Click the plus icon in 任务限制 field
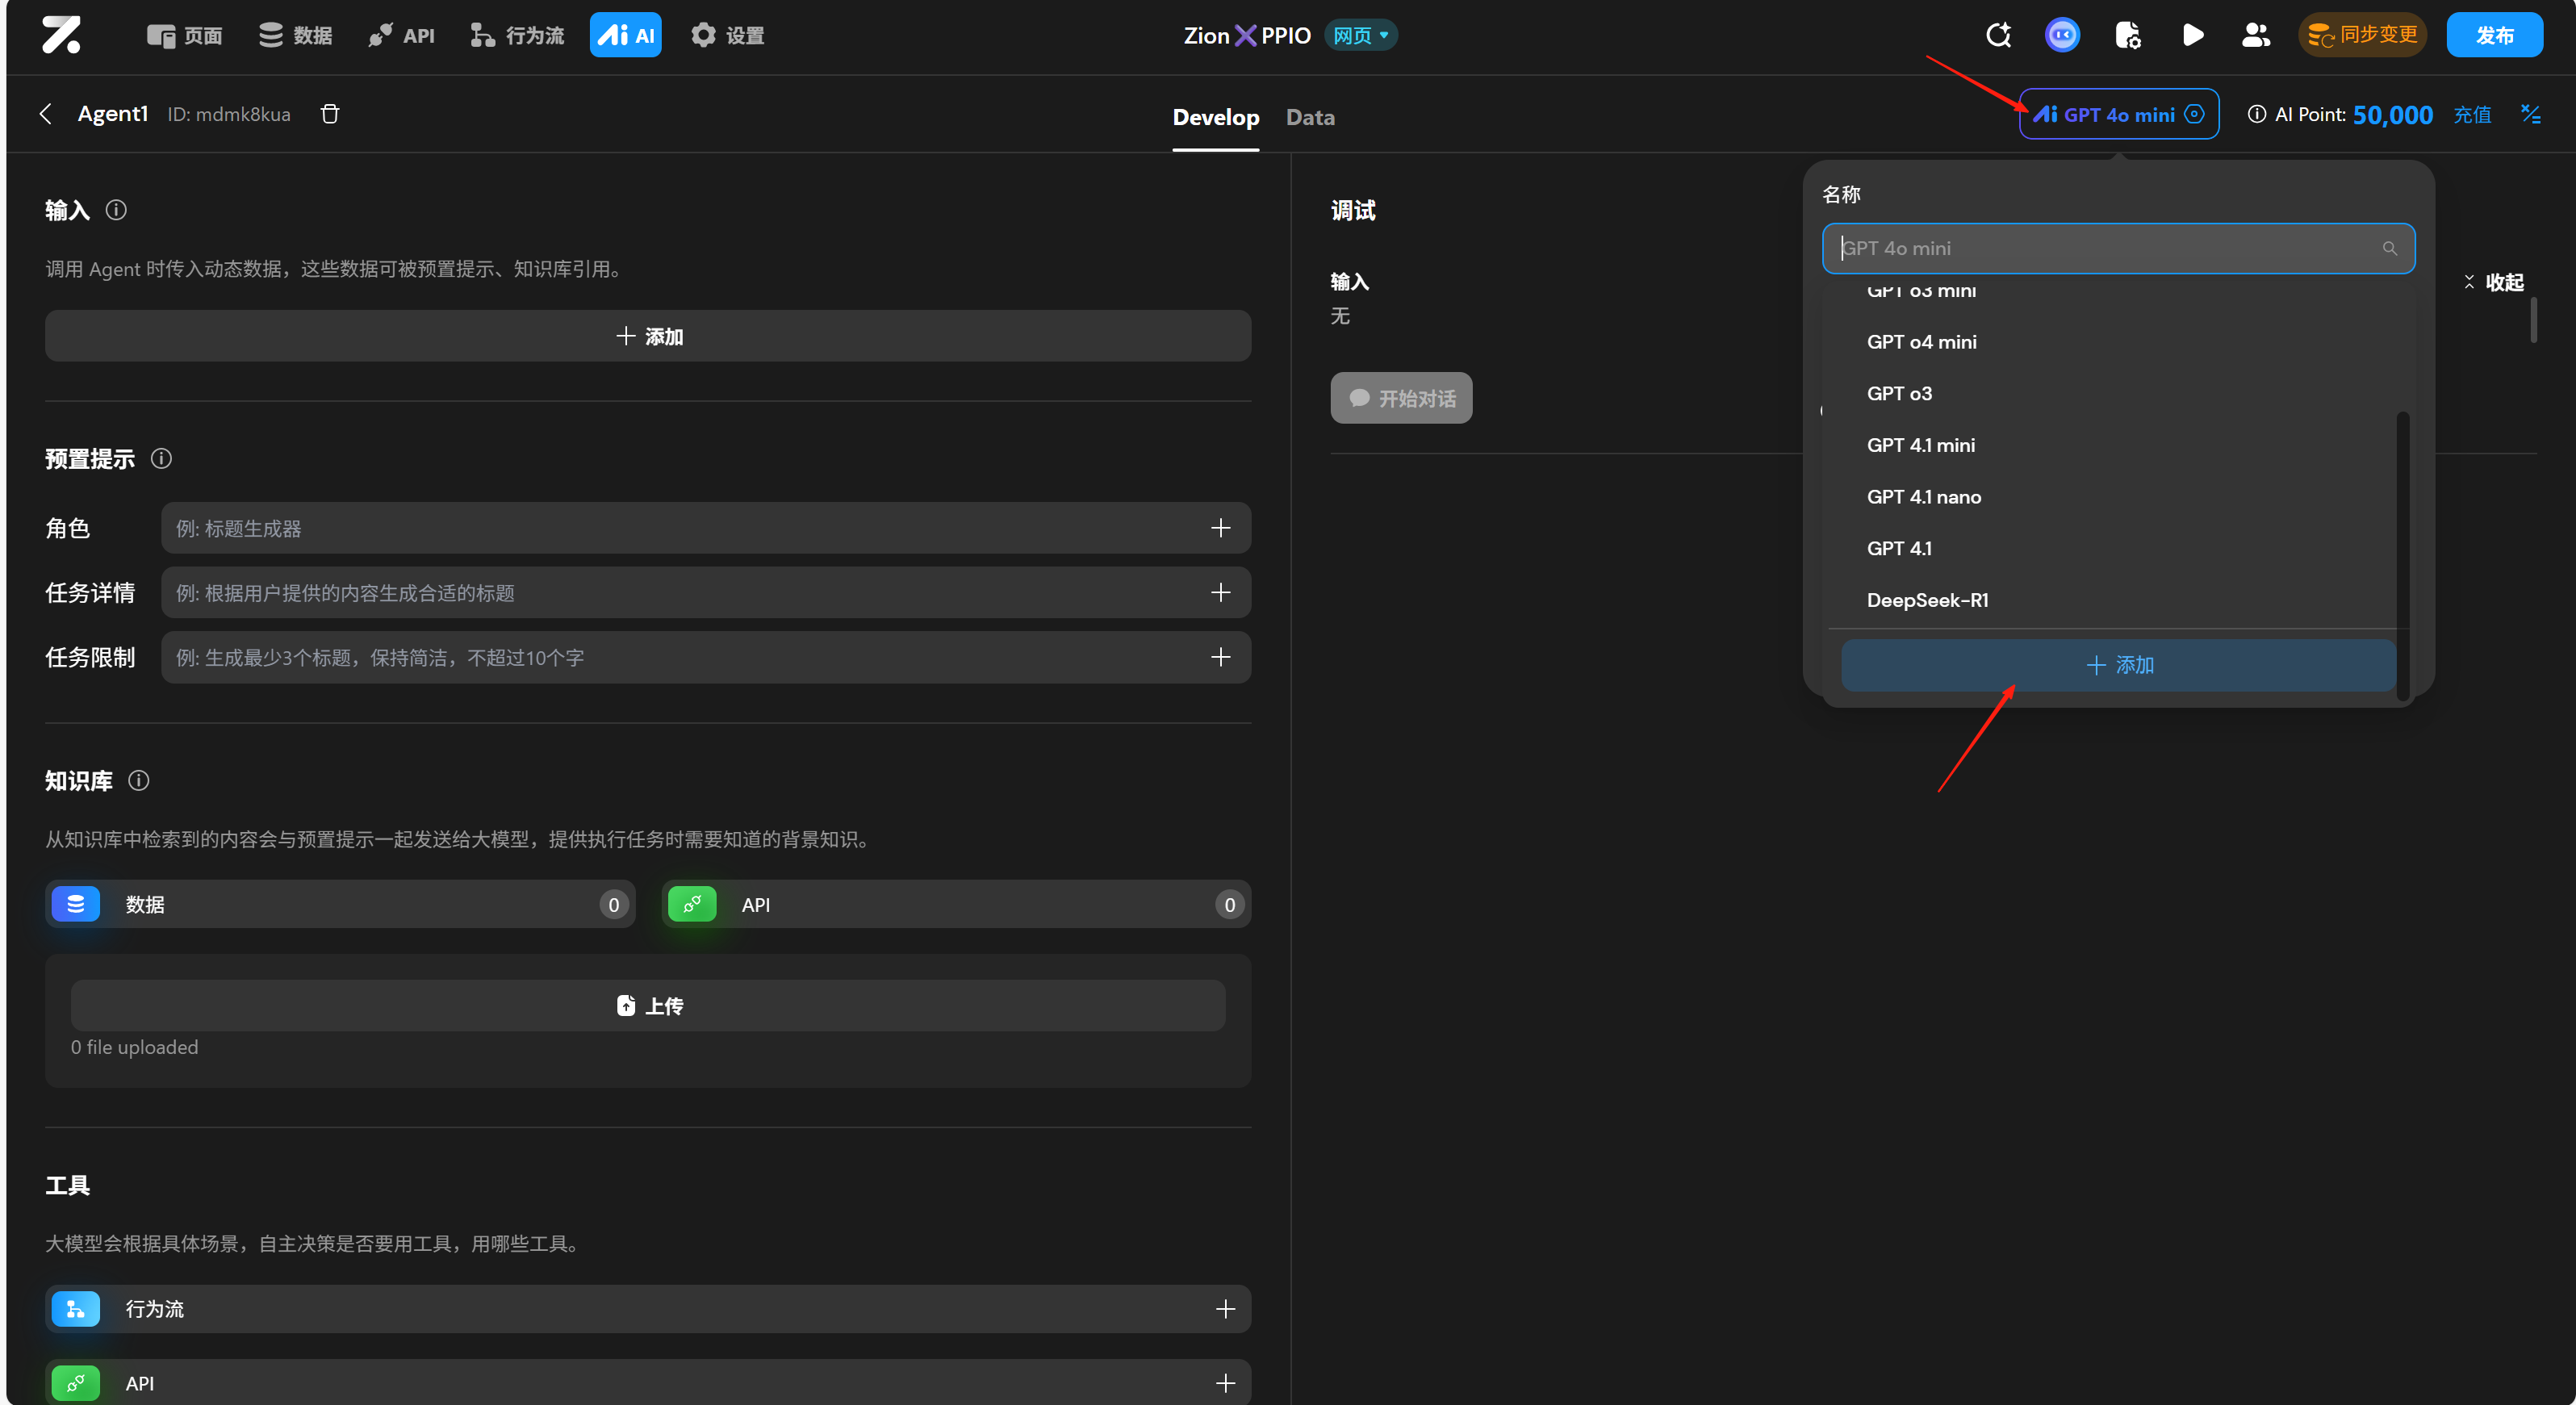Viewport: 2576px width, 1405px height. 1220,657
